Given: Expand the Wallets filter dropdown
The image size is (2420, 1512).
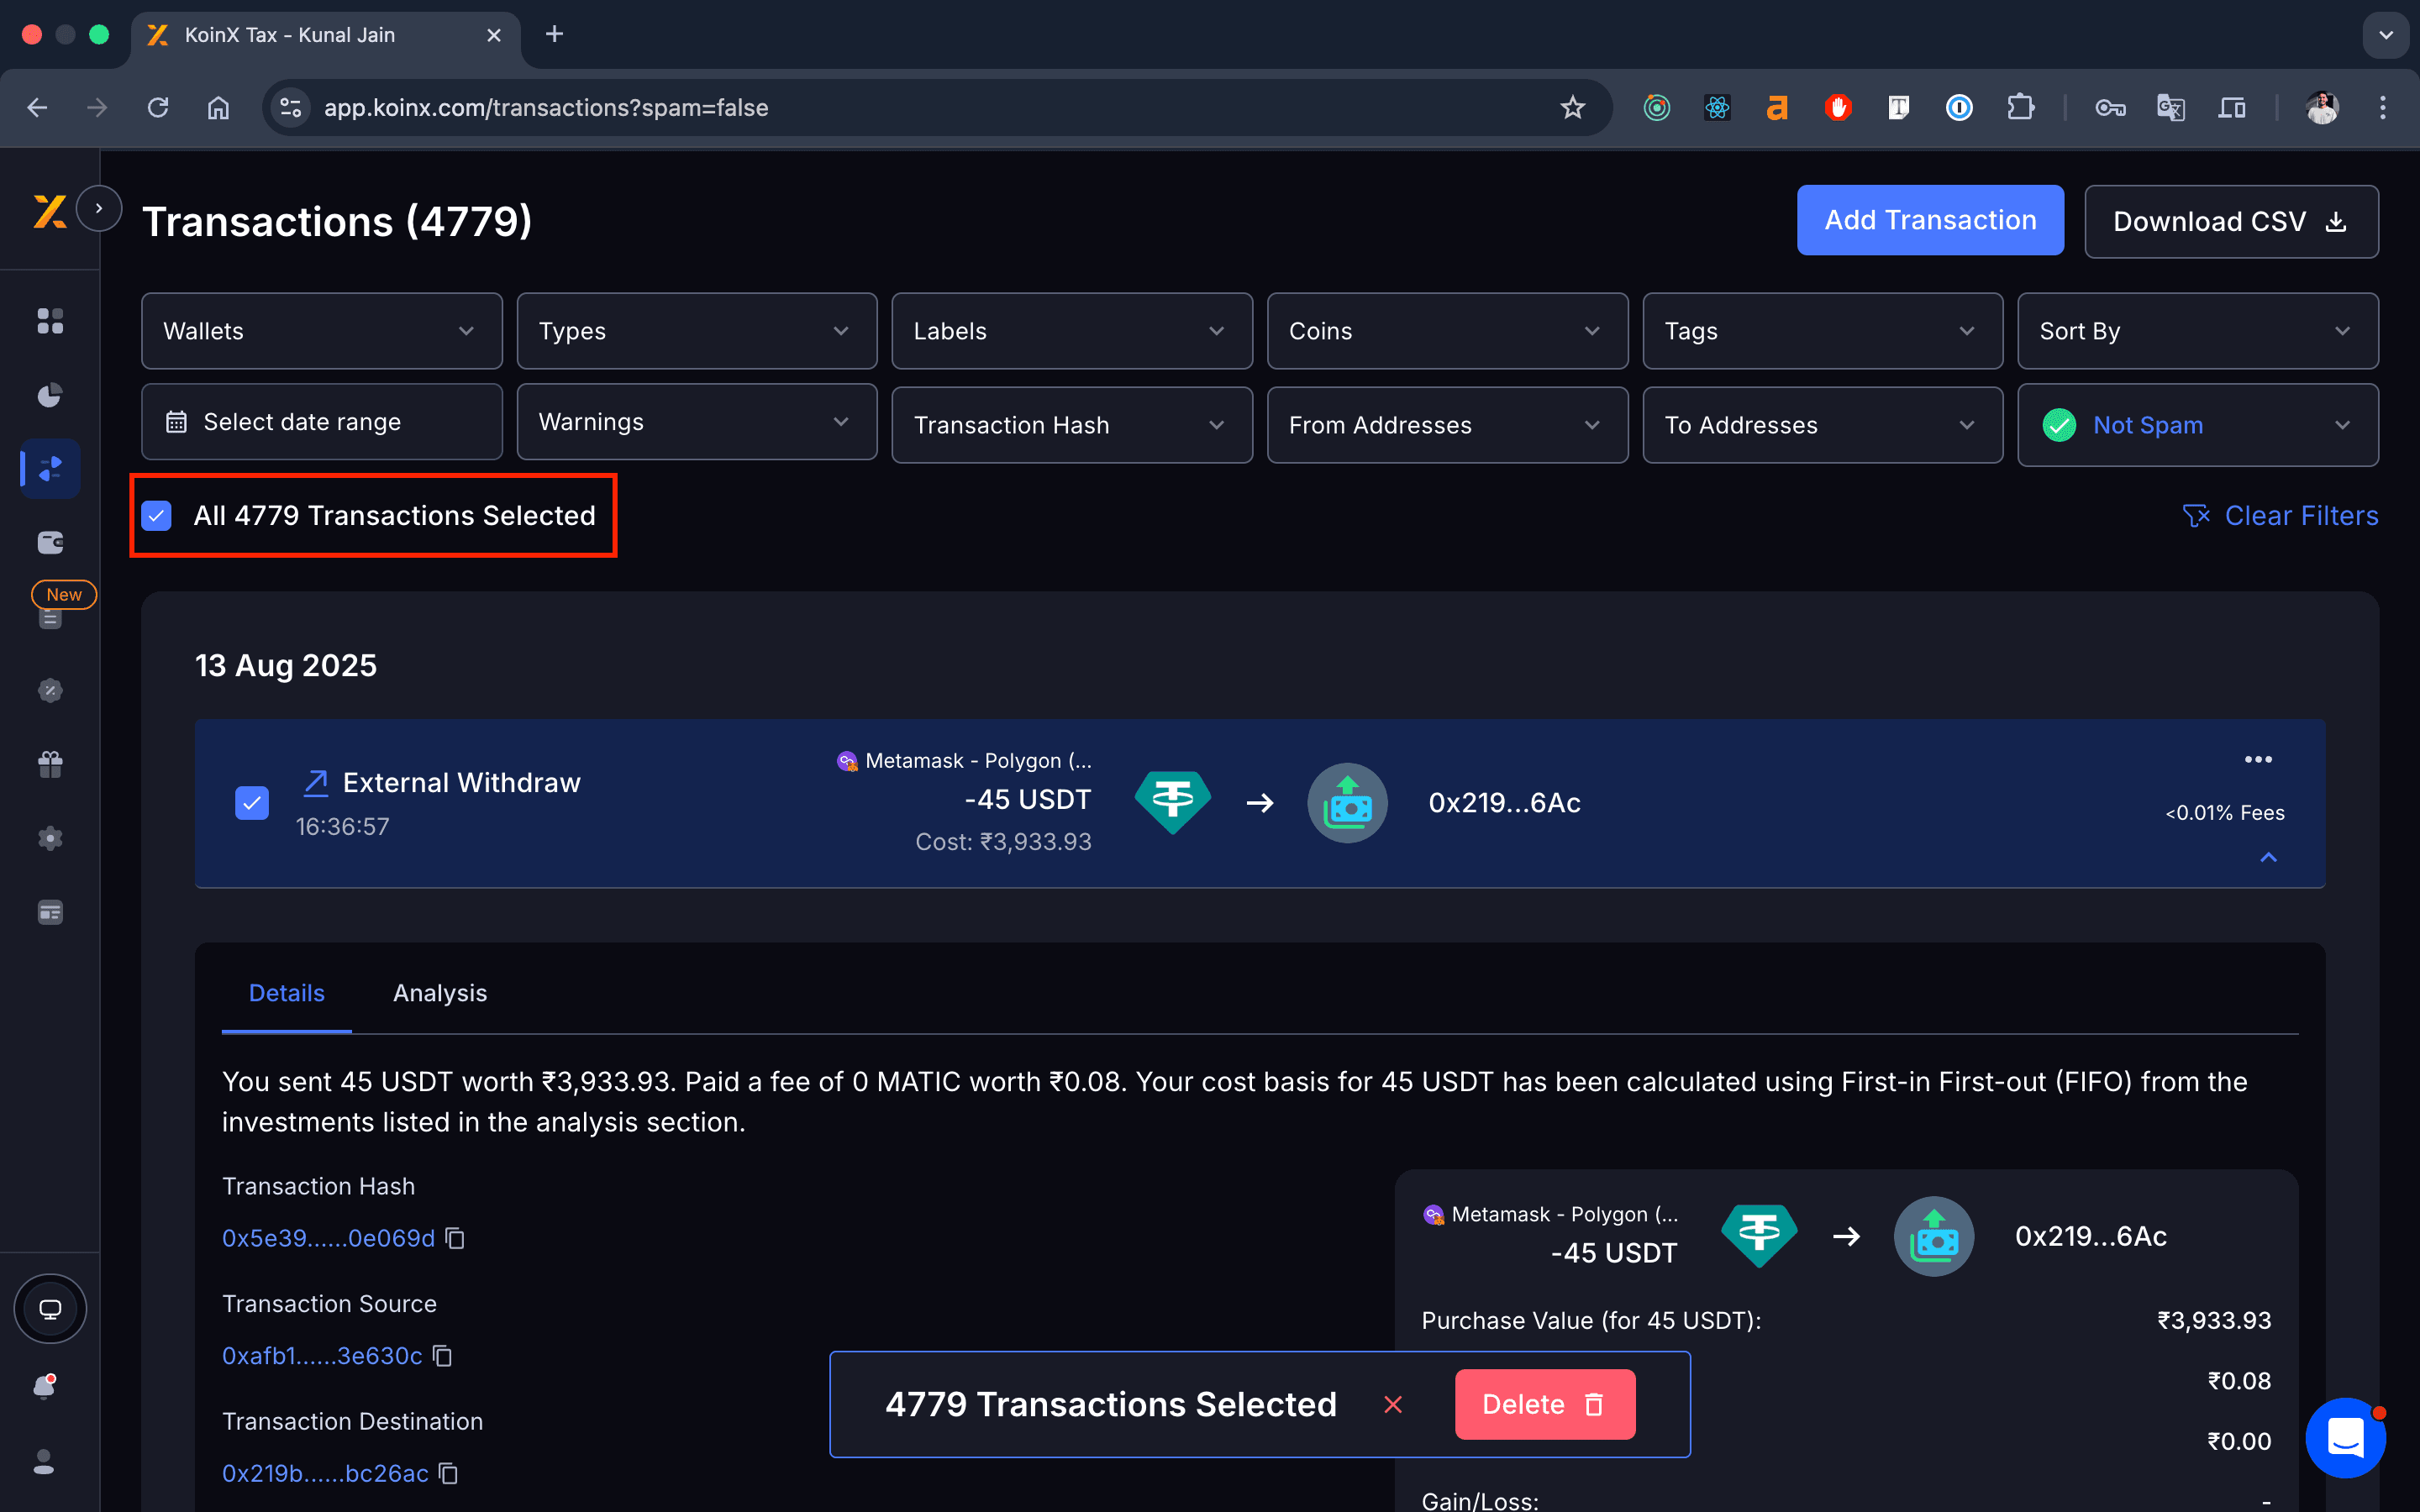Looking at the screenshot, I should (x=321, y=331).
